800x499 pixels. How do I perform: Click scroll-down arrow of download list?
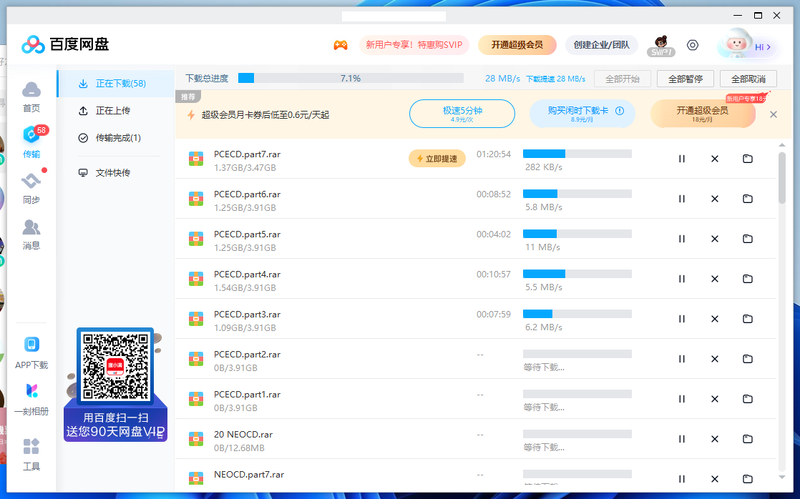tap(782, 478)
